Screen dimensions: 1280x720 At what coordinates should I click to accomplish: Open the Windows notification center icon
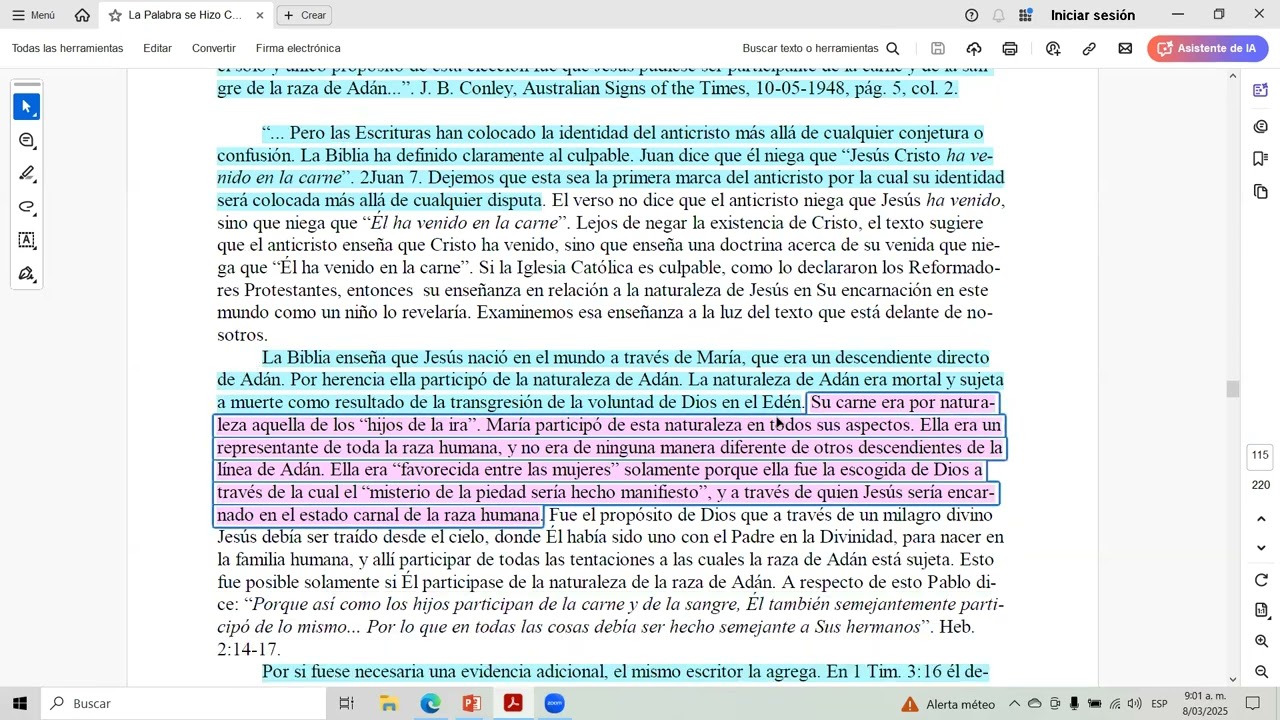pyautogui.click(x=1253, y=704)
